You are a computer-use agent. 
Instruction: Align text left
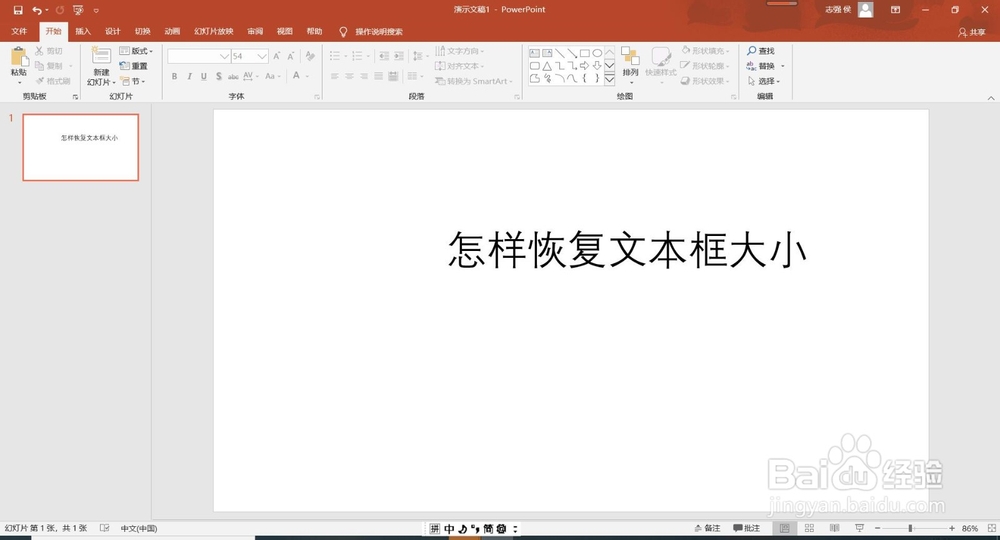coord(335,76)
